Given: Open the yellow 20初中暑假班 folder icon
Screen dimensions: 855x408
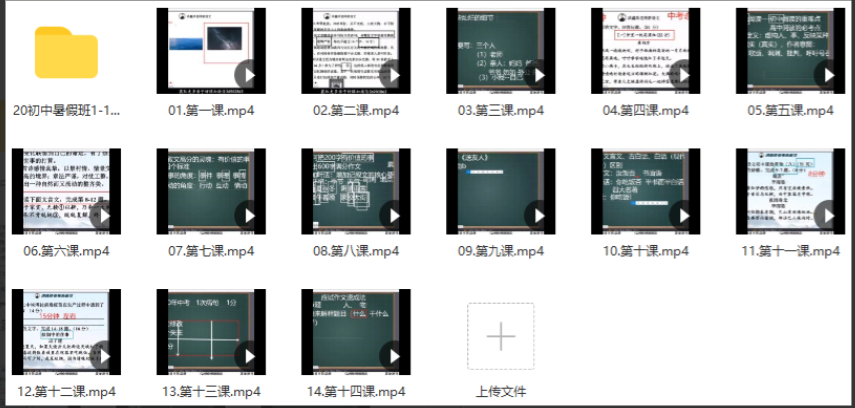Looking at the screenshot, I should click(66, 52).
